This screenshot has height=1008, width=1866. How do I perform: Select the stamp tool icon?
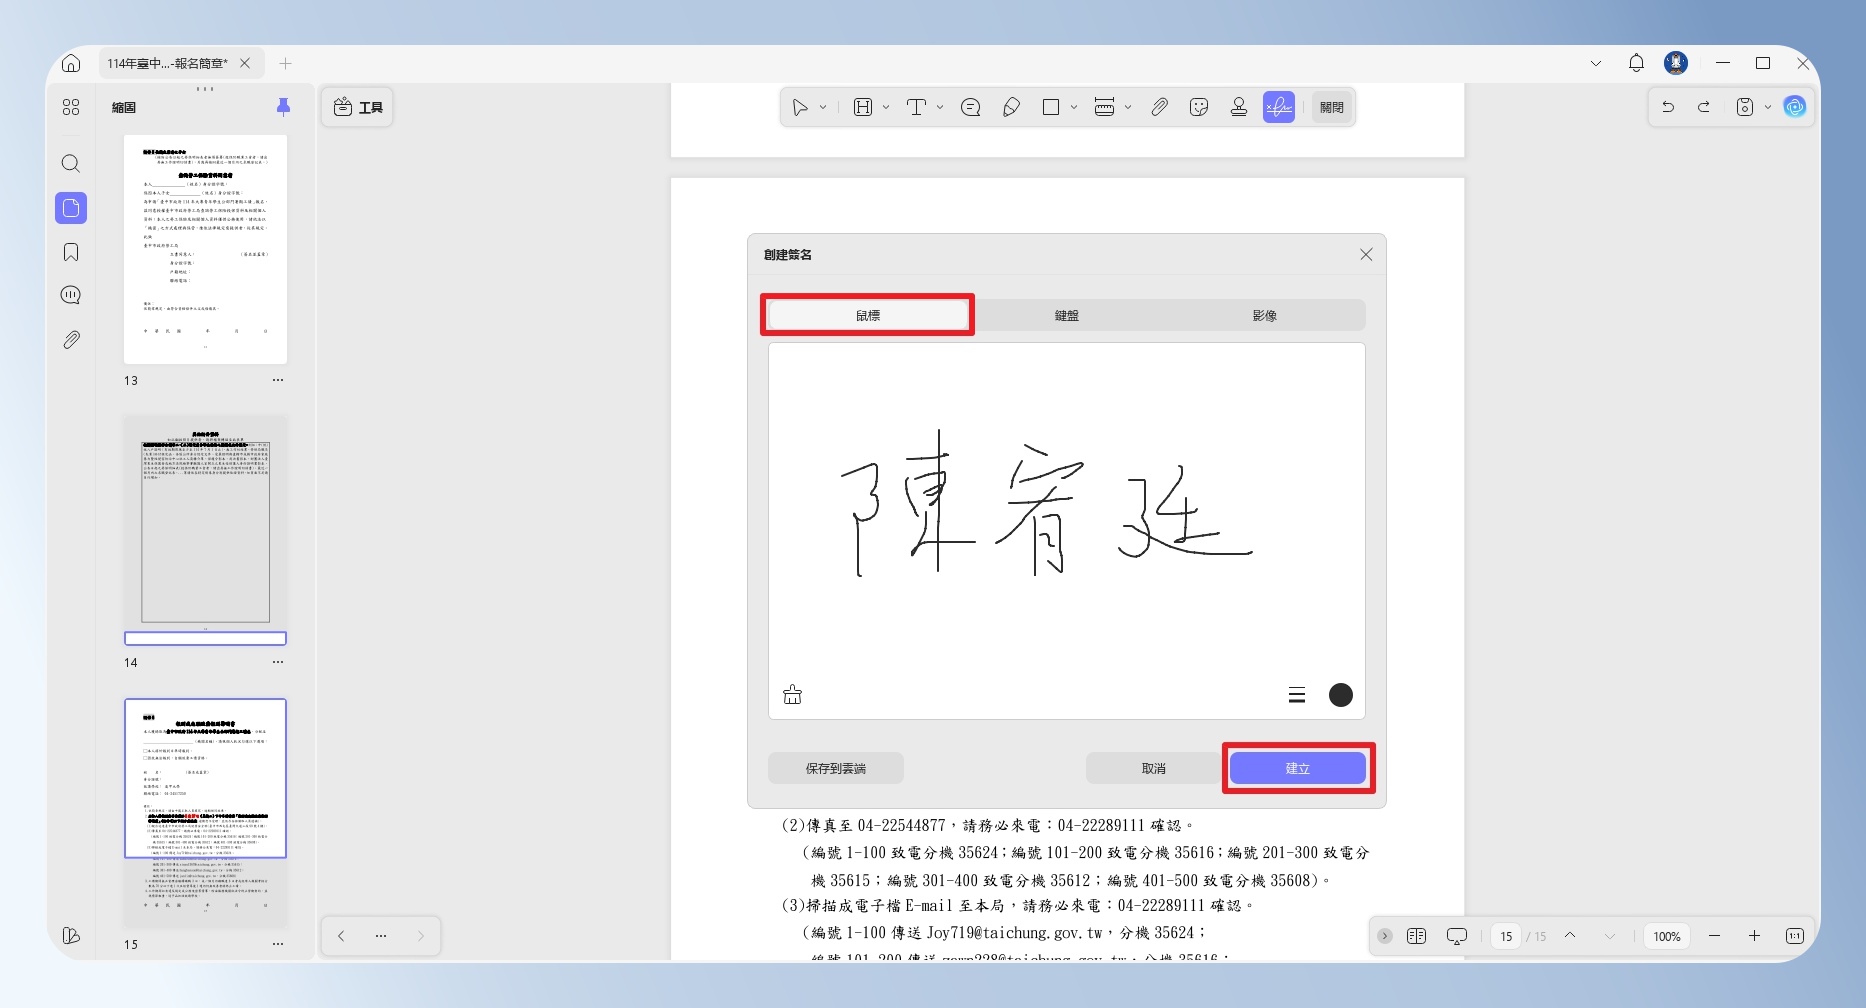[1239, 107]
